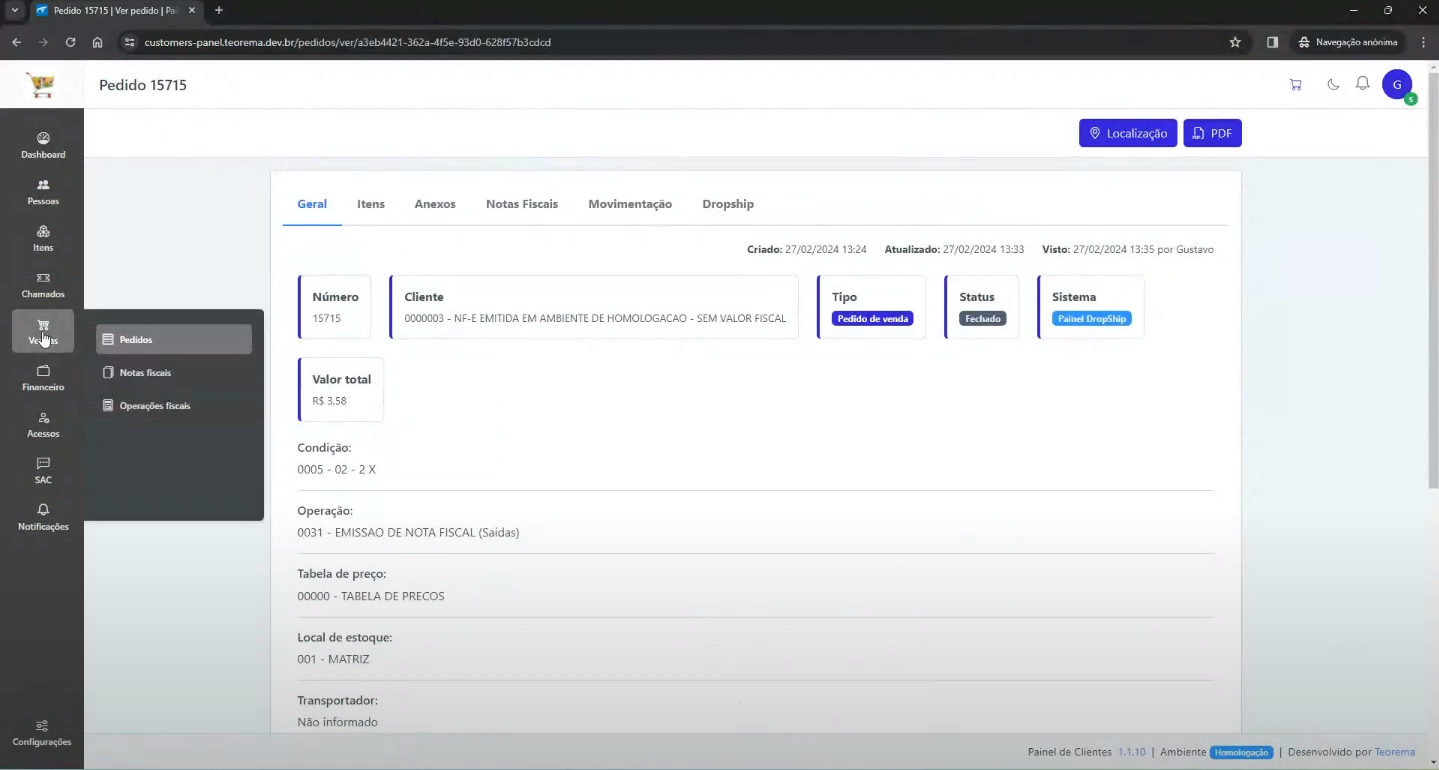
Task: Click the Valor total R$ 3.58 card
Action: [x=341, y=389]
